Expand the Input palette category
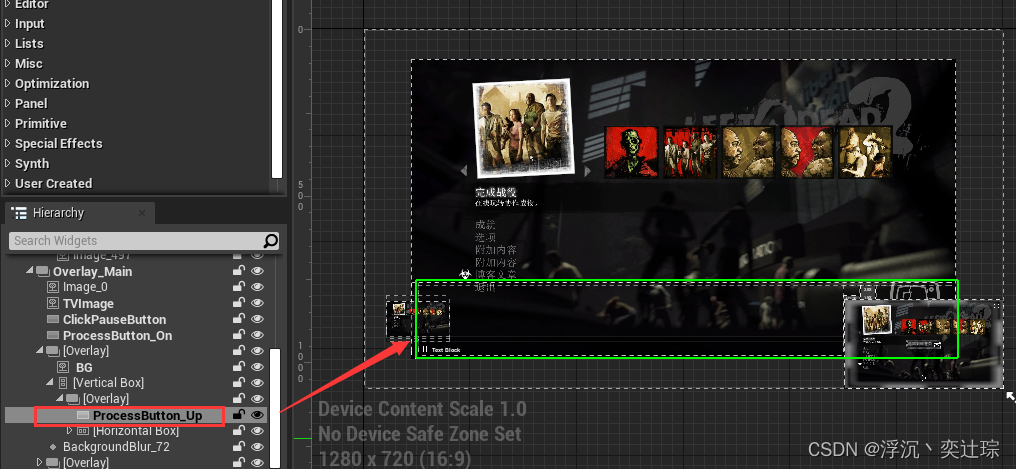Image resolution: width=1016 pixels, height=469 pixels. (8, 23)
